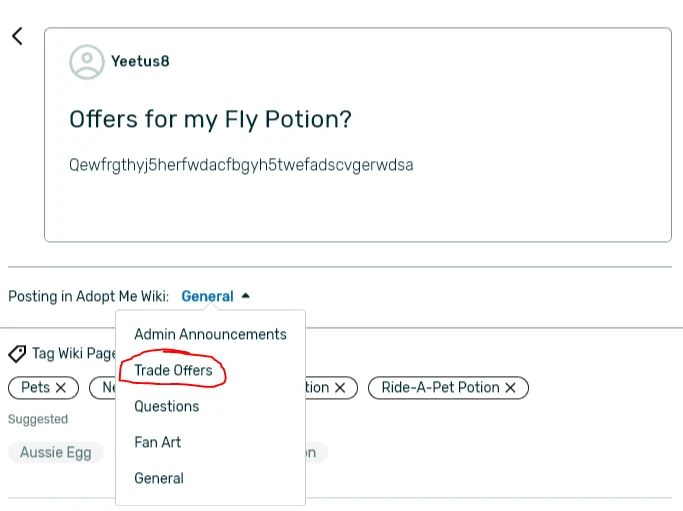
Task: Add the partially hidden suggested tag ending in "on"
Action: 312,452
